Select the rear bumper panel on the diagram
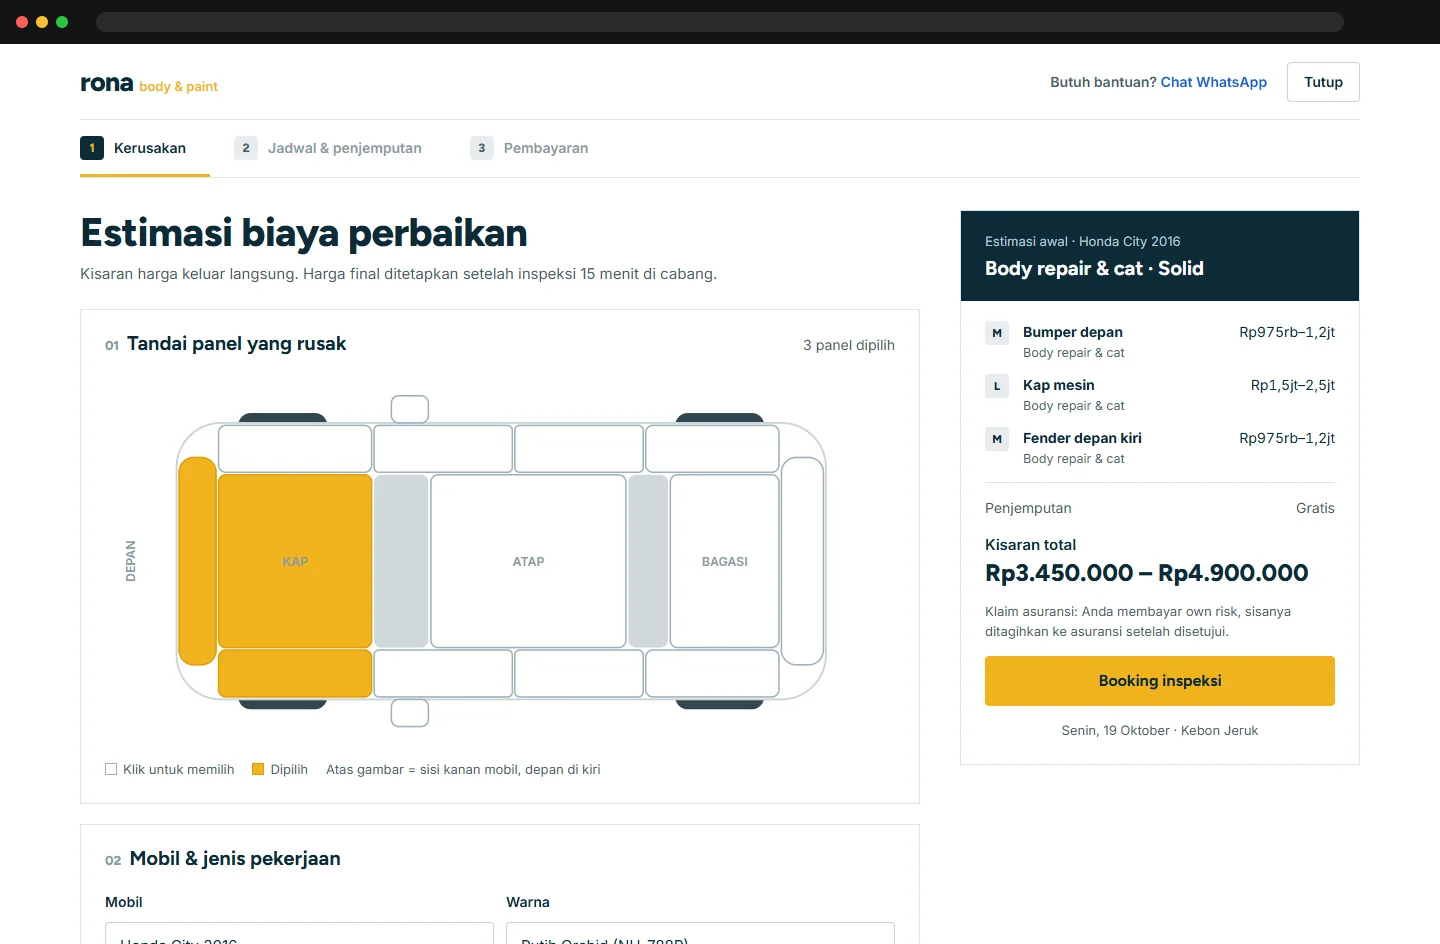1440x944 pixels. (x=802, y=561)
